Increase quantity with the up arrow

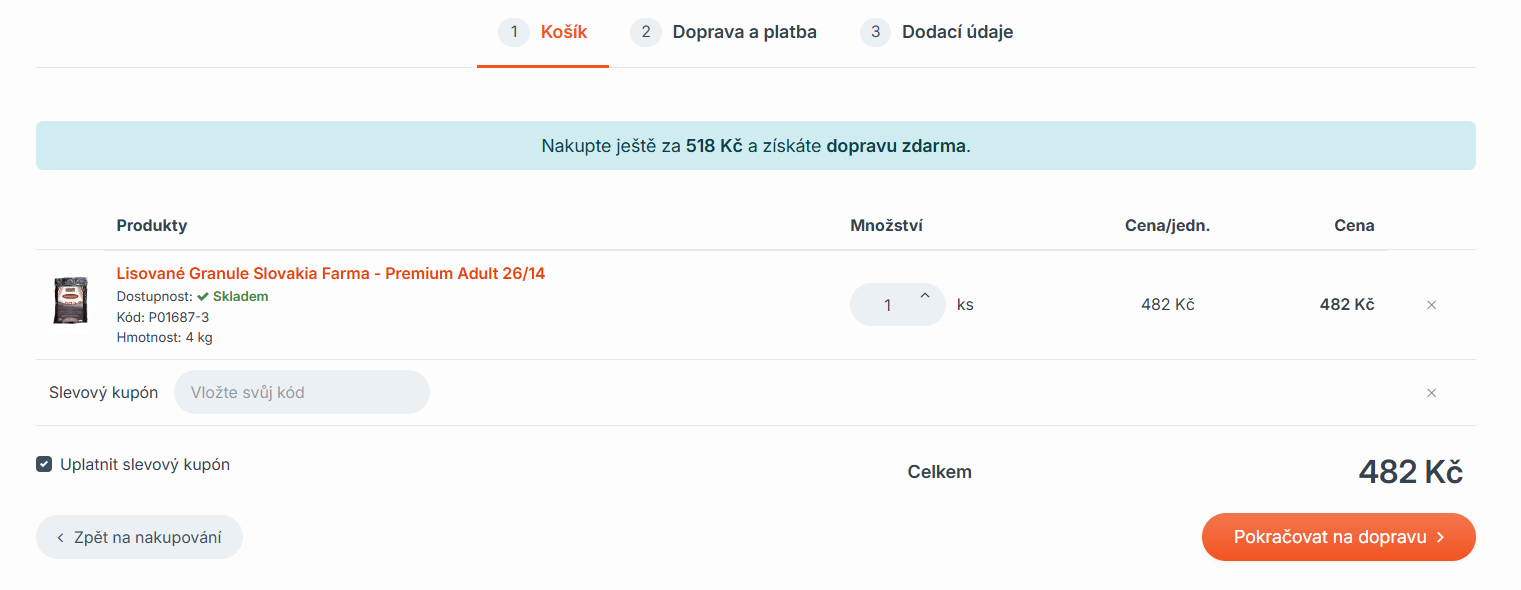[x=924, y=295]
